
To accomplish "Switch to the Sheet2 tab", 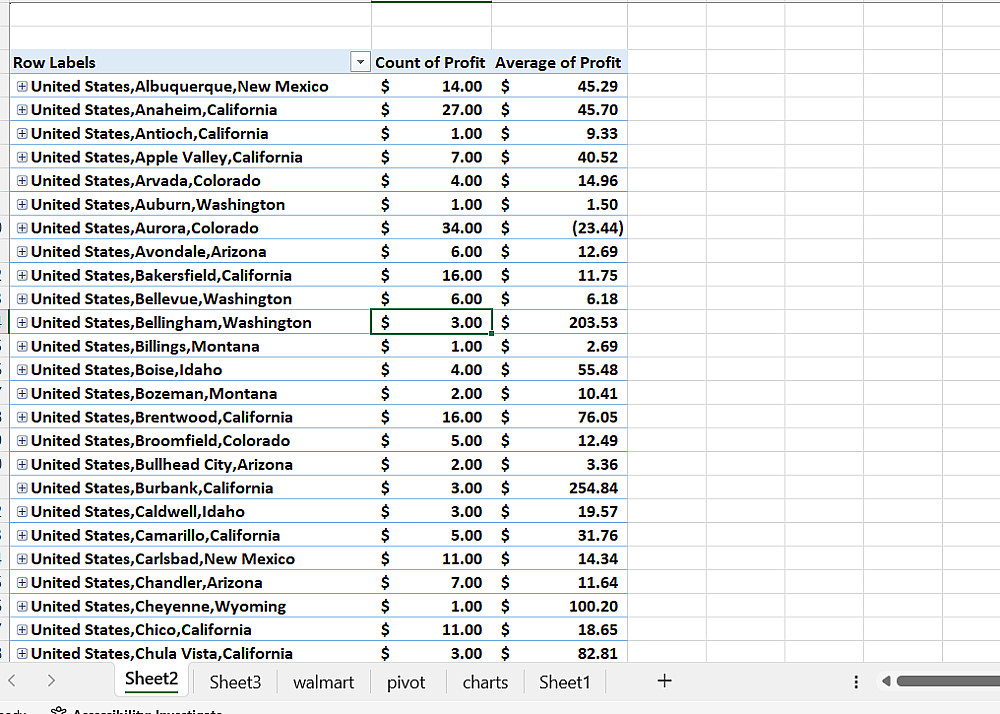I will point(152,680).
